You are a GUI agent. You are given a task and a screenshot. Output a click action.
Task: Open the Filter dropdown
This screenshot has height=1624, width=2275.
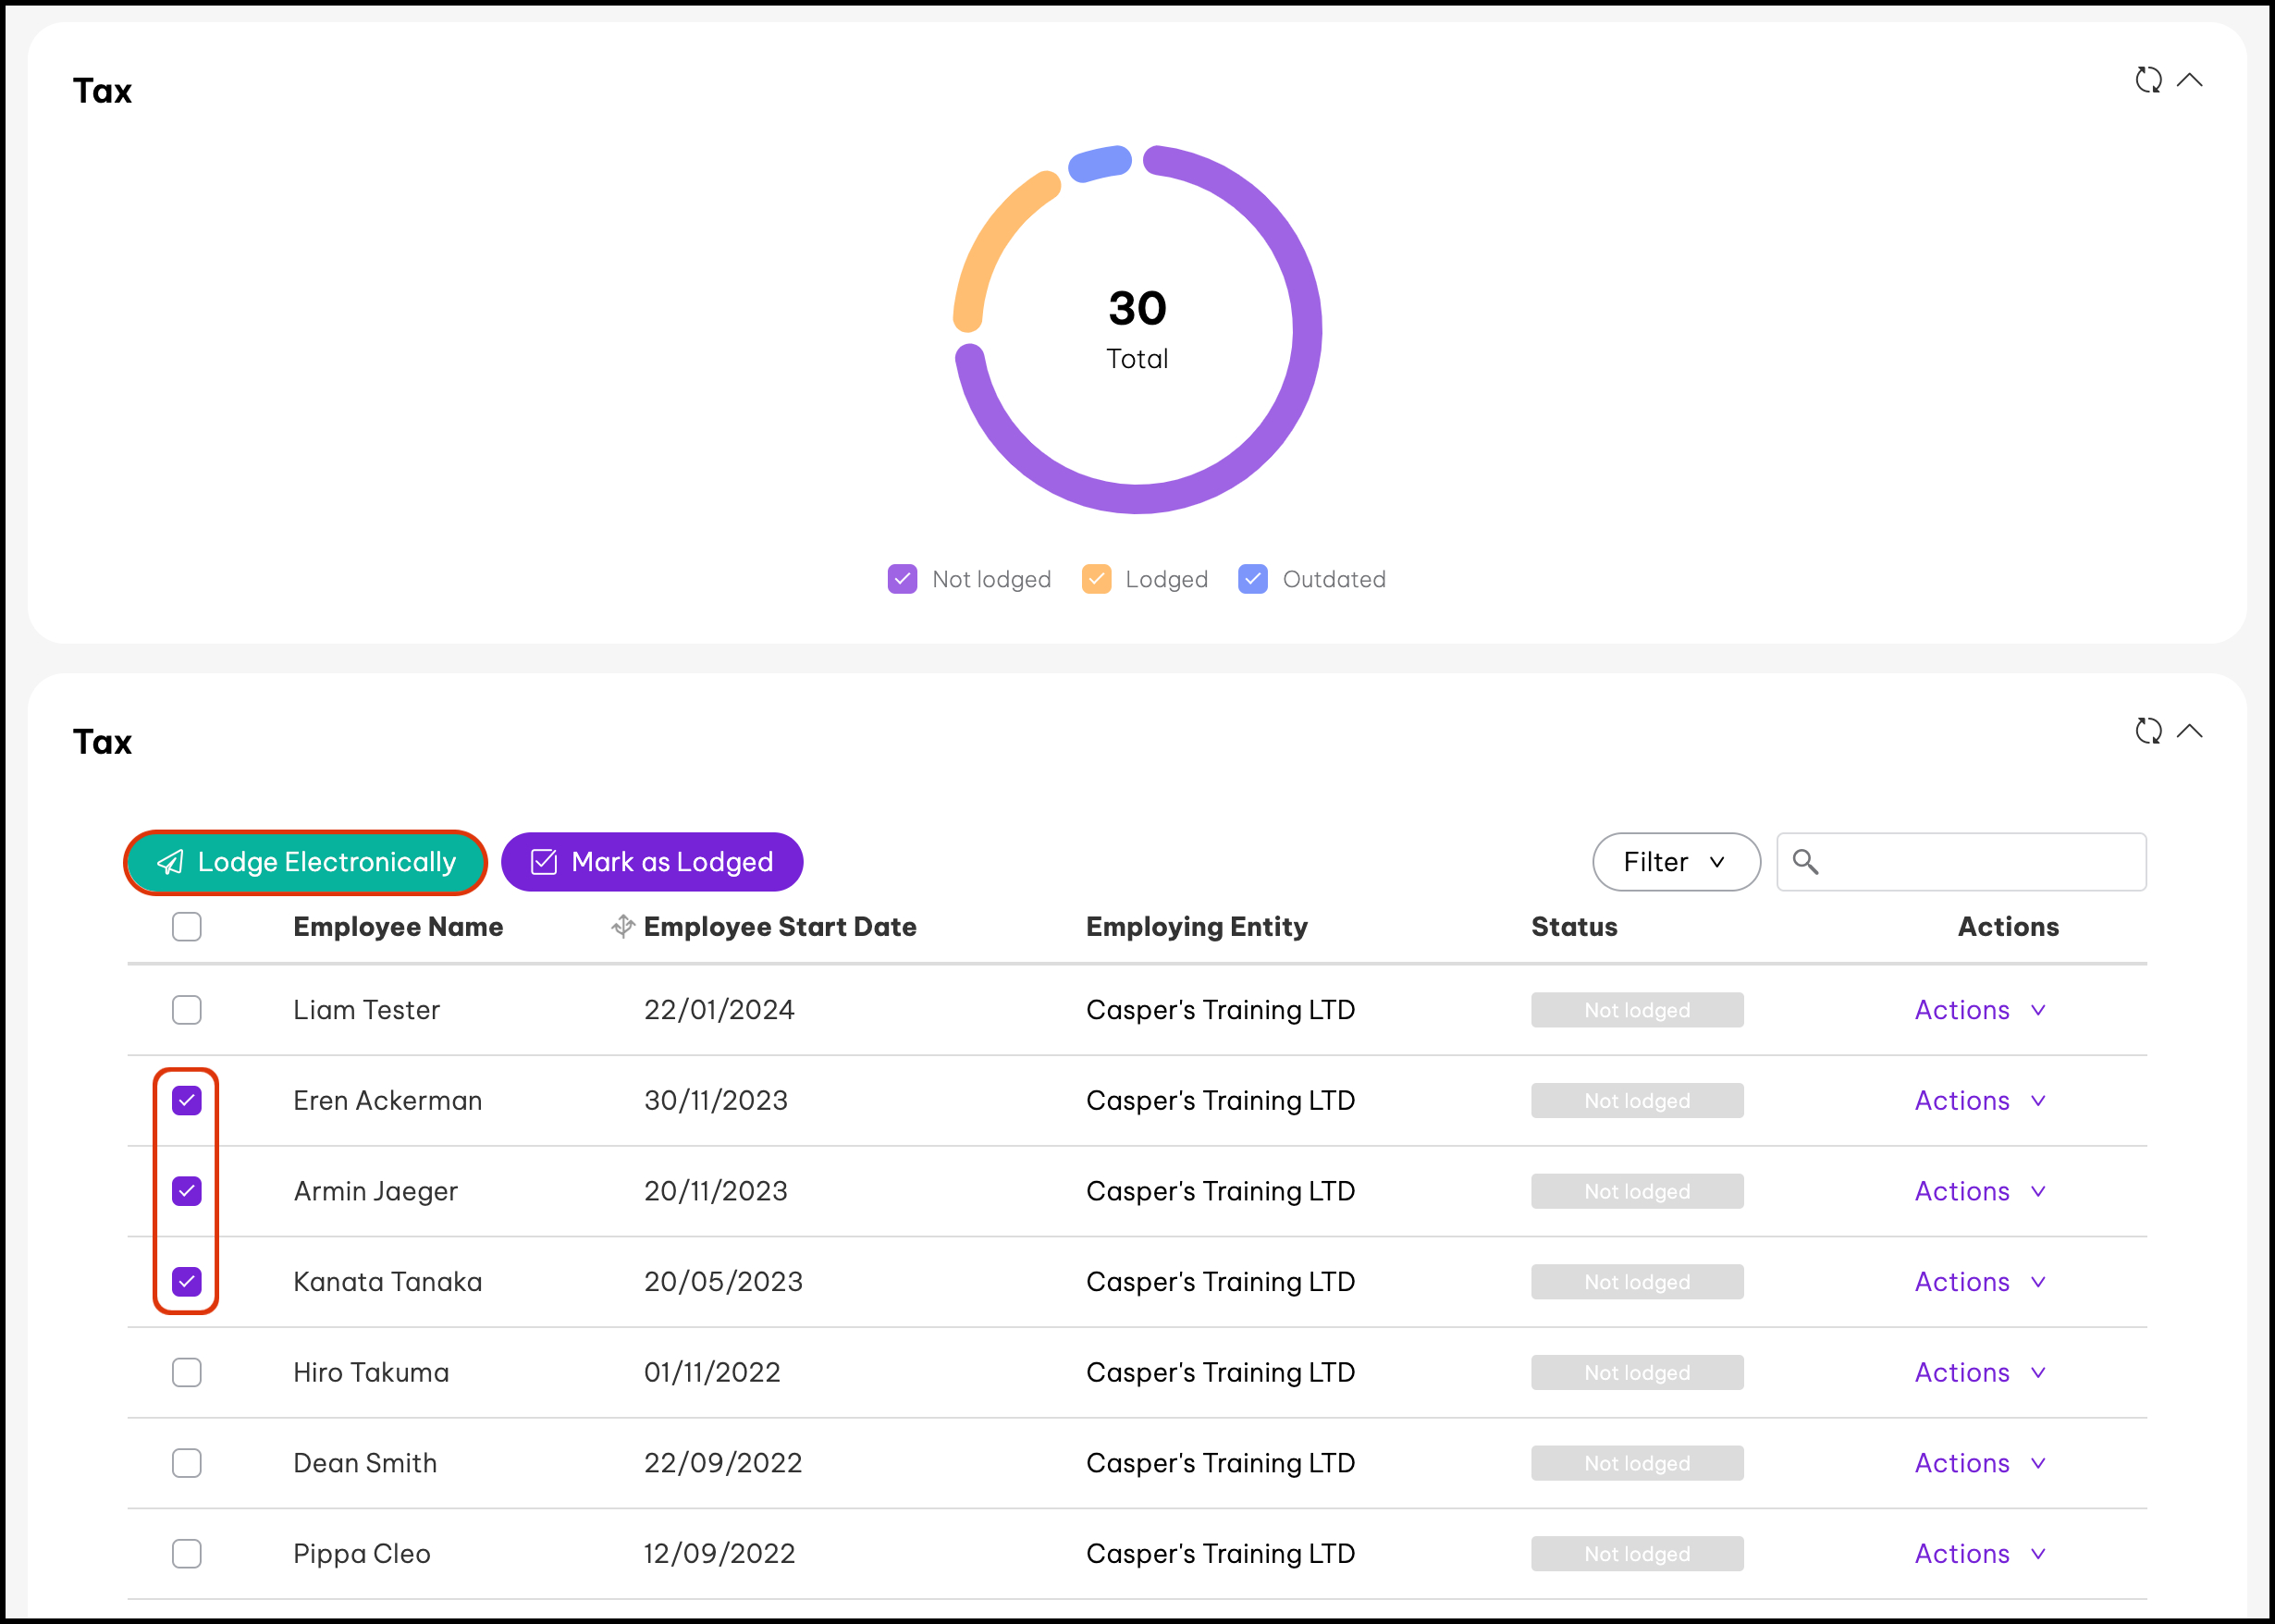(x=1676, y=862)
